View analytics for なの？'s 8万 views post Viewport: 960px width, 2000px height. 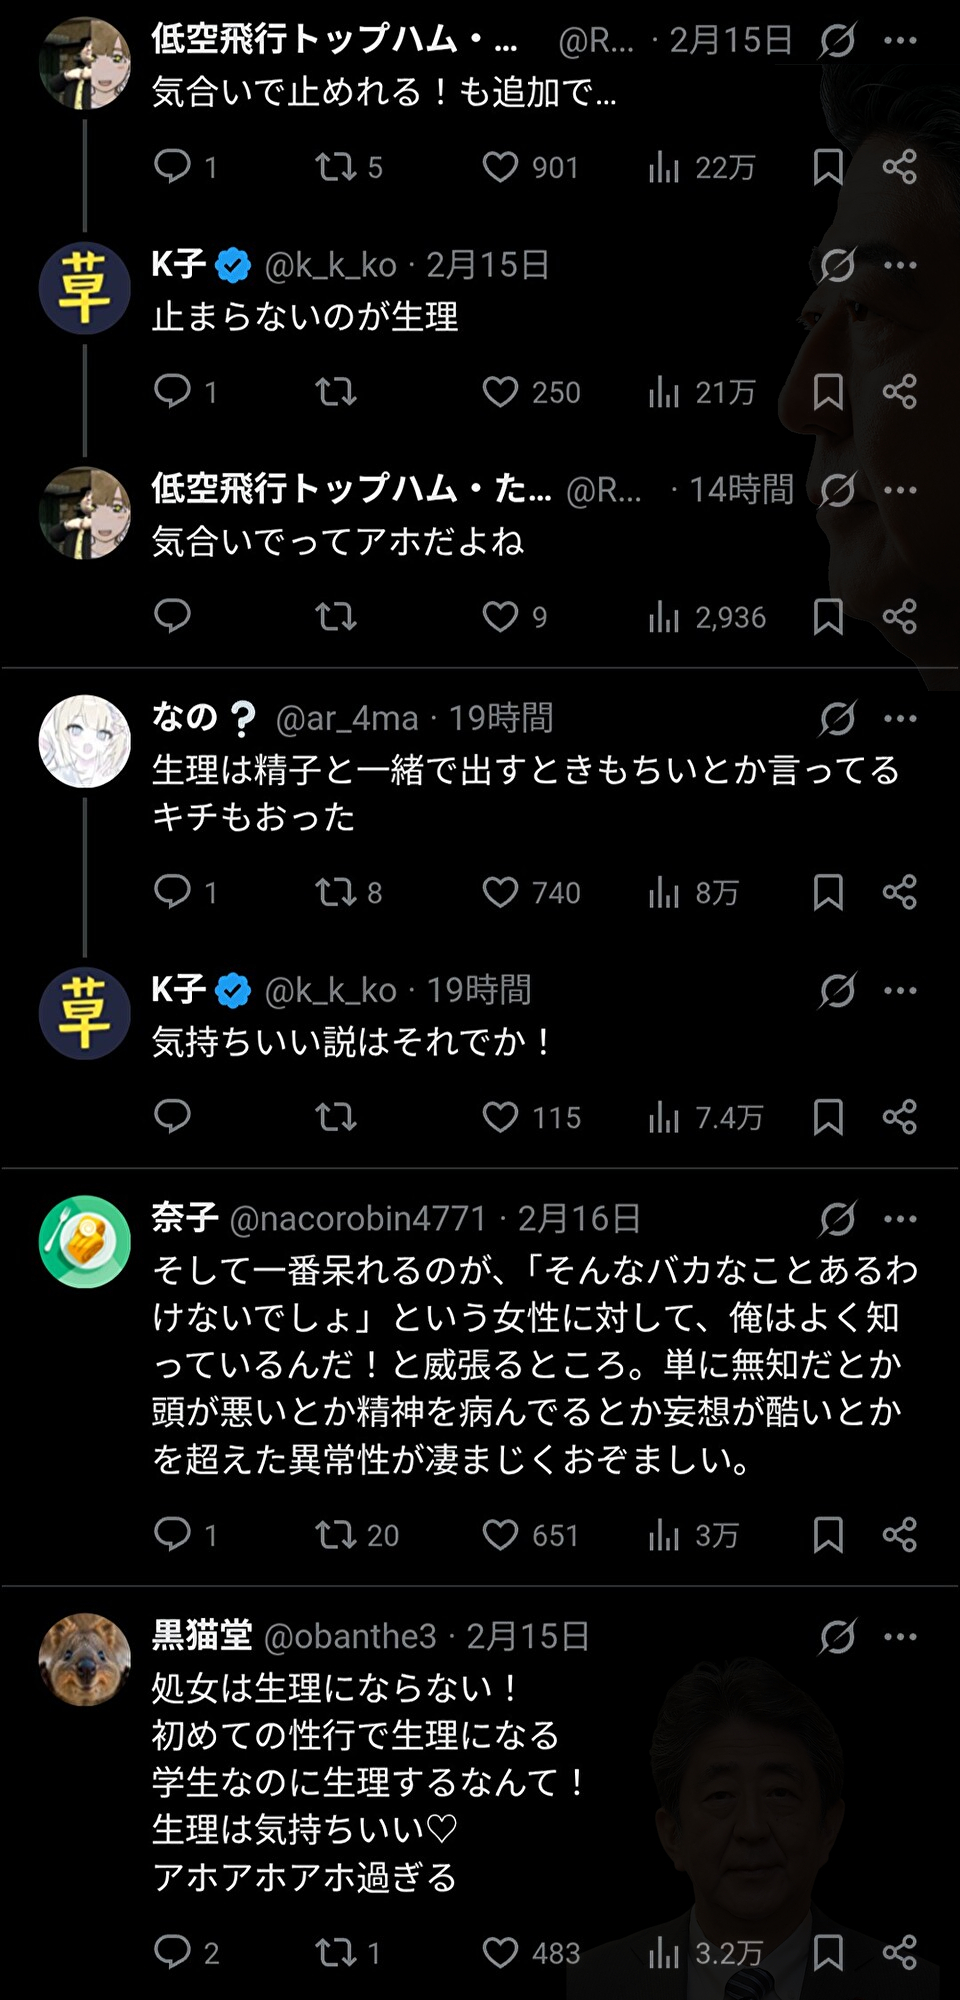coord(664,892)
